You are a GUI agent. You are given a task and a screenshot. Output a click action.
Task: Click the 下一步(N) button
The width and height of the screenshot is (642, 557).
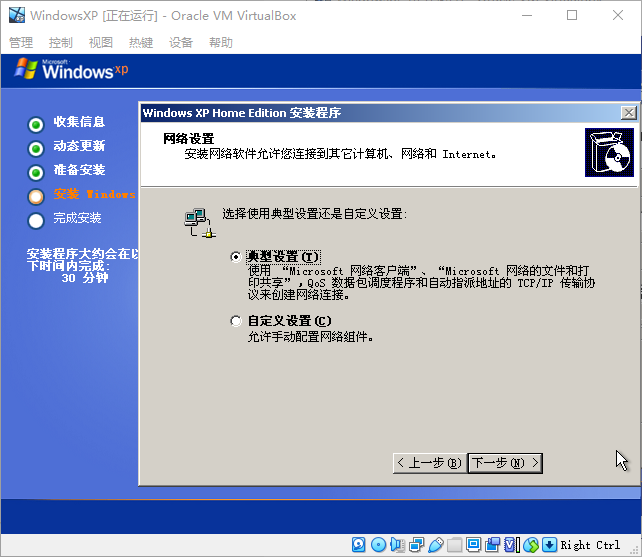[x=505, y=463]
